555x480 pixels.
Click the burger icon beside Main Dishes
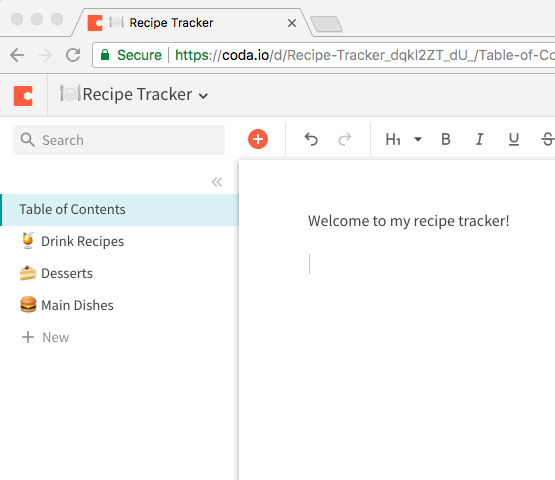point(28,305)
